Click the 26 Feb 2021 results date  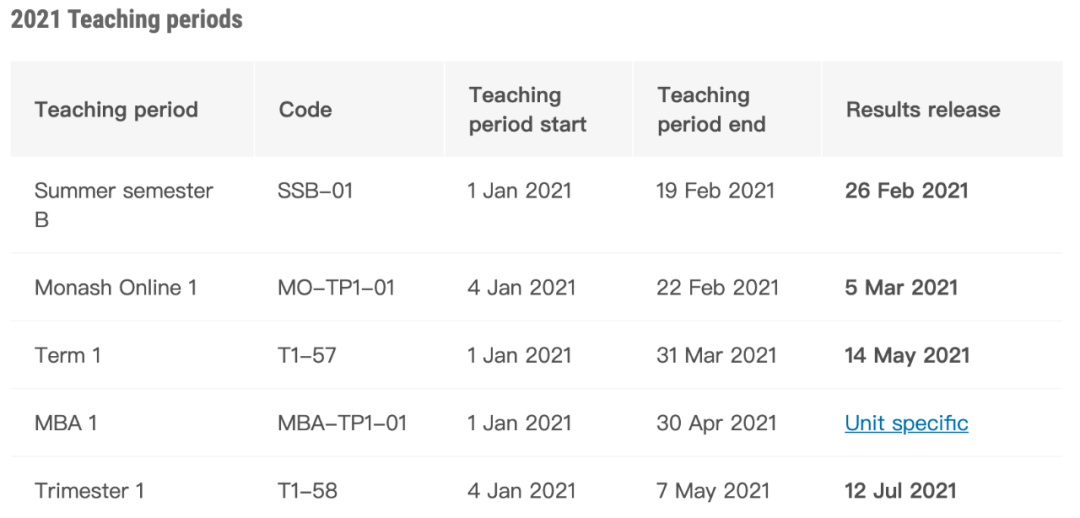click(x=906, y=190)
